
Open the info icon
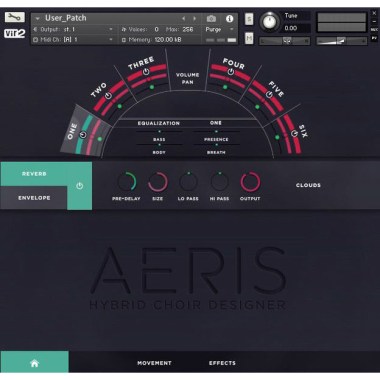[229, 19]
